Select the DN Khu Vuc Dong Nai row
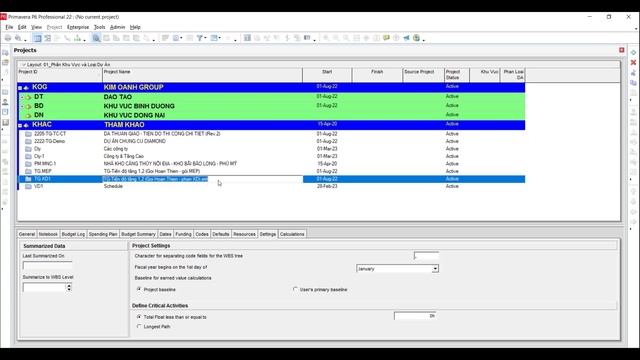This screenshot has height=360, width=640. (x=272, y=116)
